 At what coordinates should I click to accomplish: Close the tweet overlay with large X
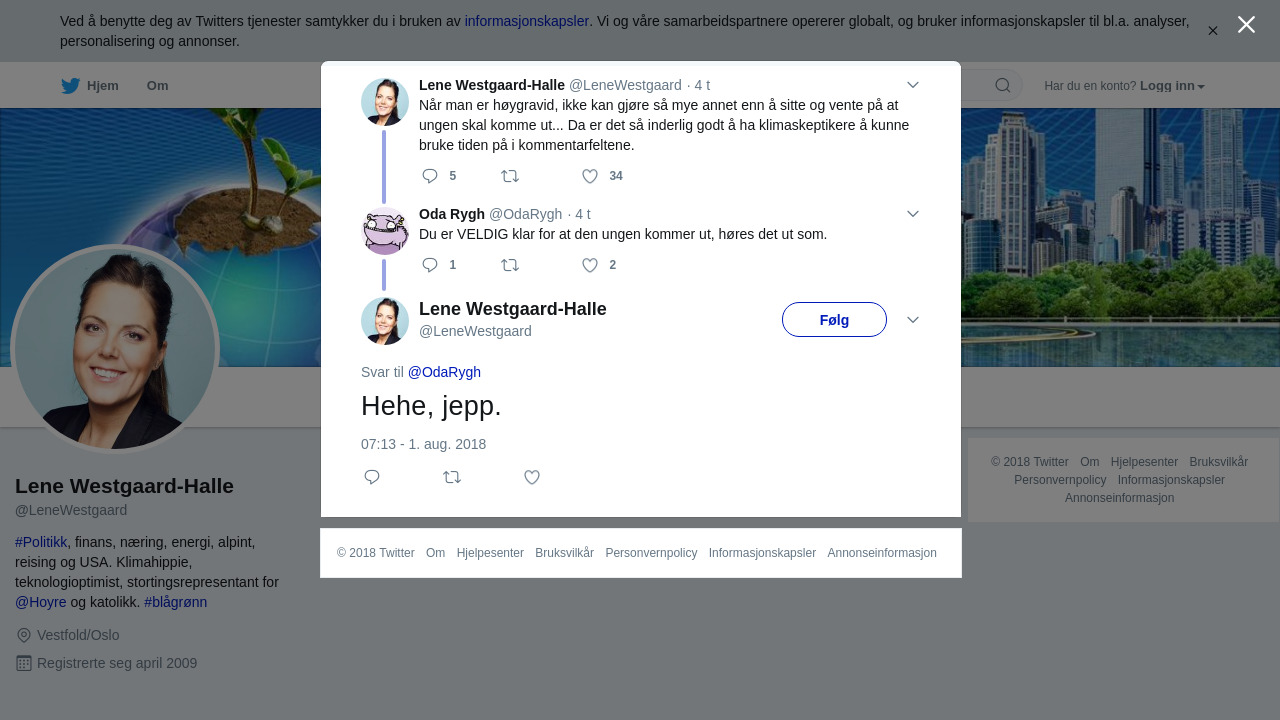[1246, 24]
